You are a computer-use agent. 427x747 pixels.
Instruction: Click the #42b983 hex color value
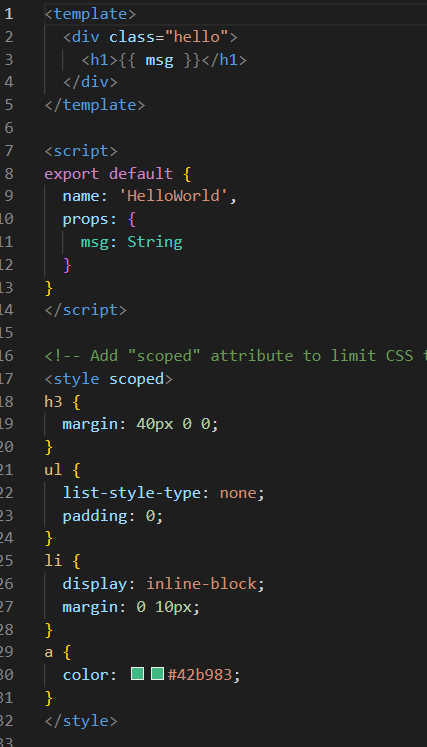(200, 675)
